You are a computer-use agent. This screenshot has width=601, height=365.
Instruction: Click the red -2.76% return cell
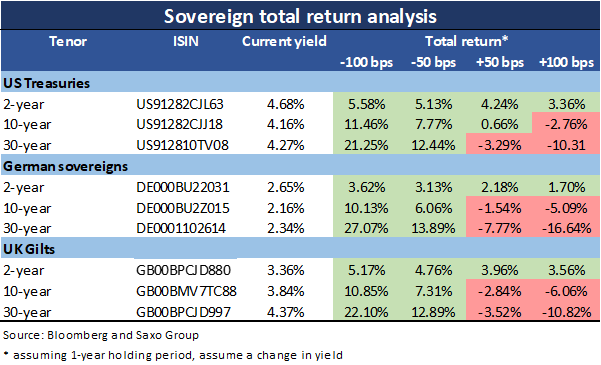point(566,123)
